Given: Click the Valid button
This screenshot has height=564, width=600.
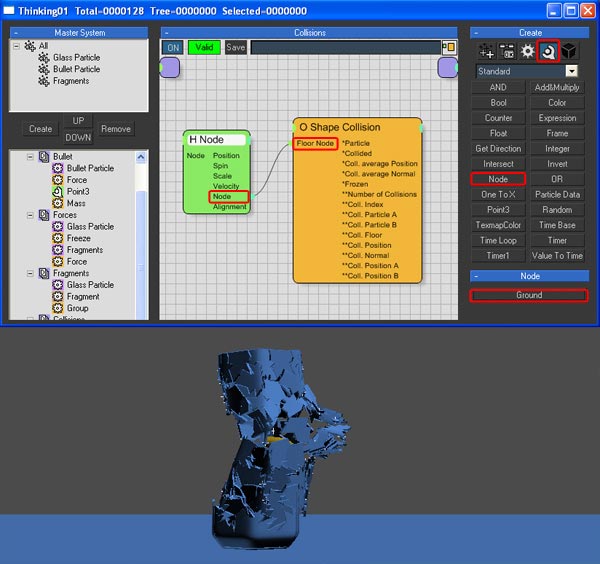Looking at the screenshot, I should [x=204, y=48].
